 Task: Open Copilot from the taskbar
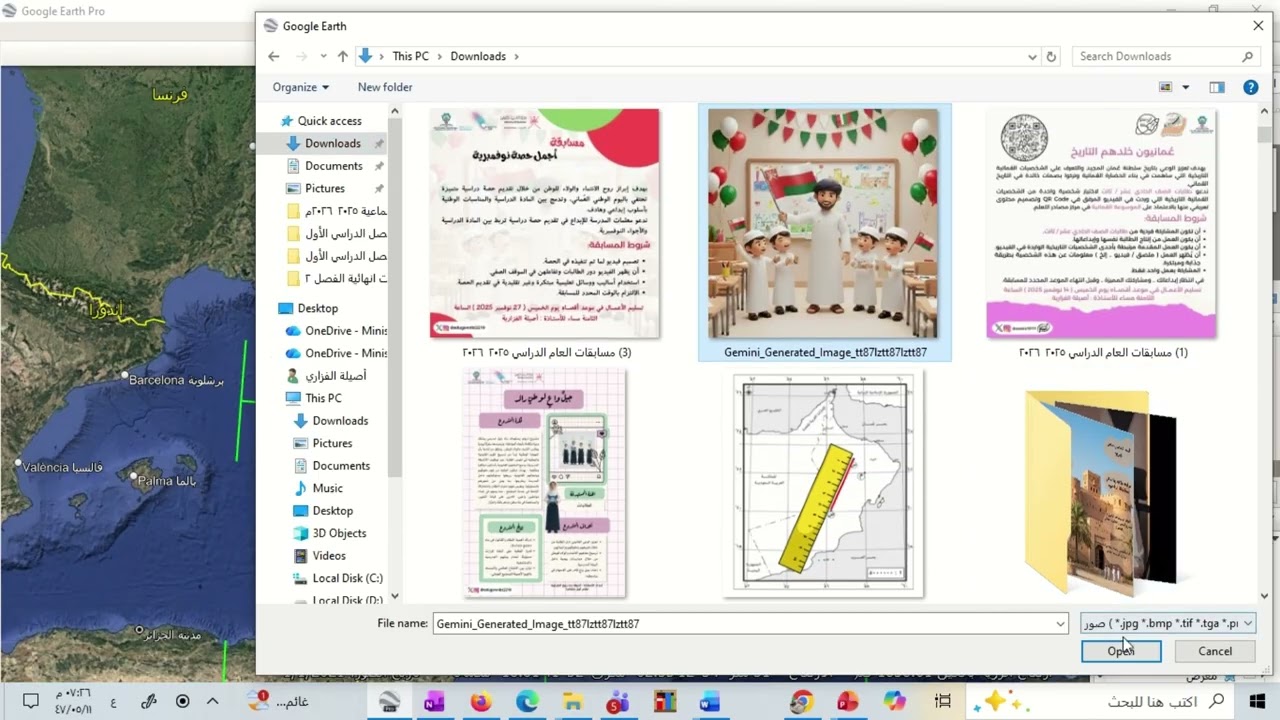coord(894,701)
